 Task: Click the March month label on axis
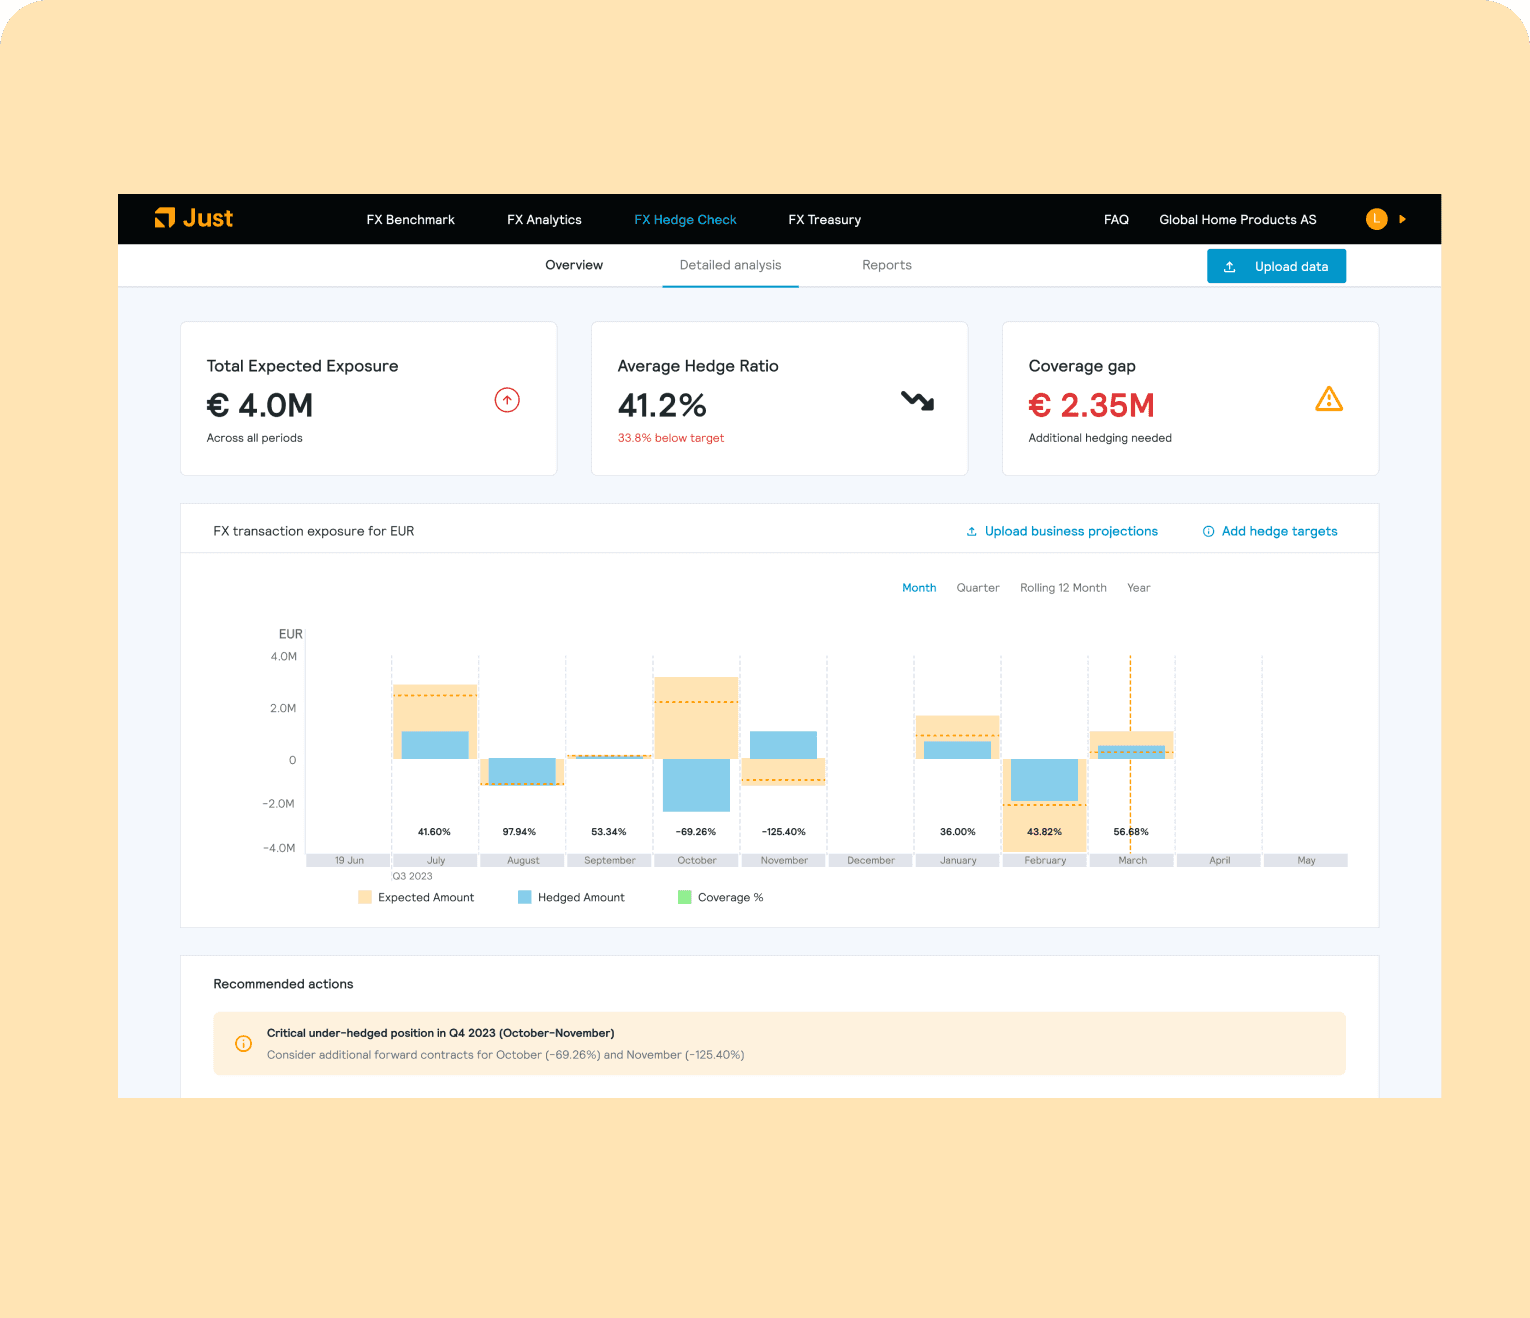tap(1132, 860)
